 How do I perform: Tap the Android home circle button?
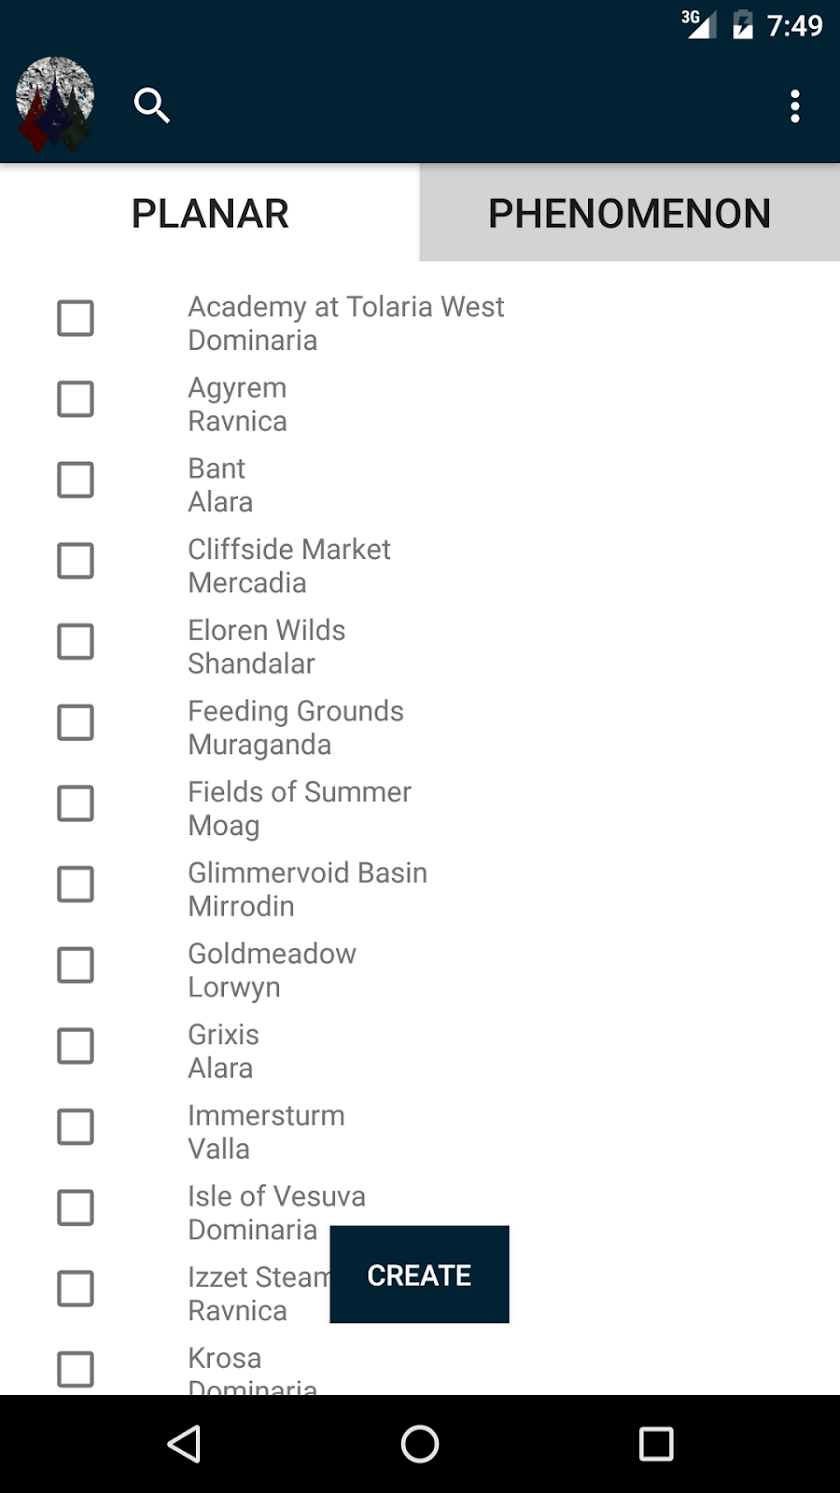(420, 1444)
